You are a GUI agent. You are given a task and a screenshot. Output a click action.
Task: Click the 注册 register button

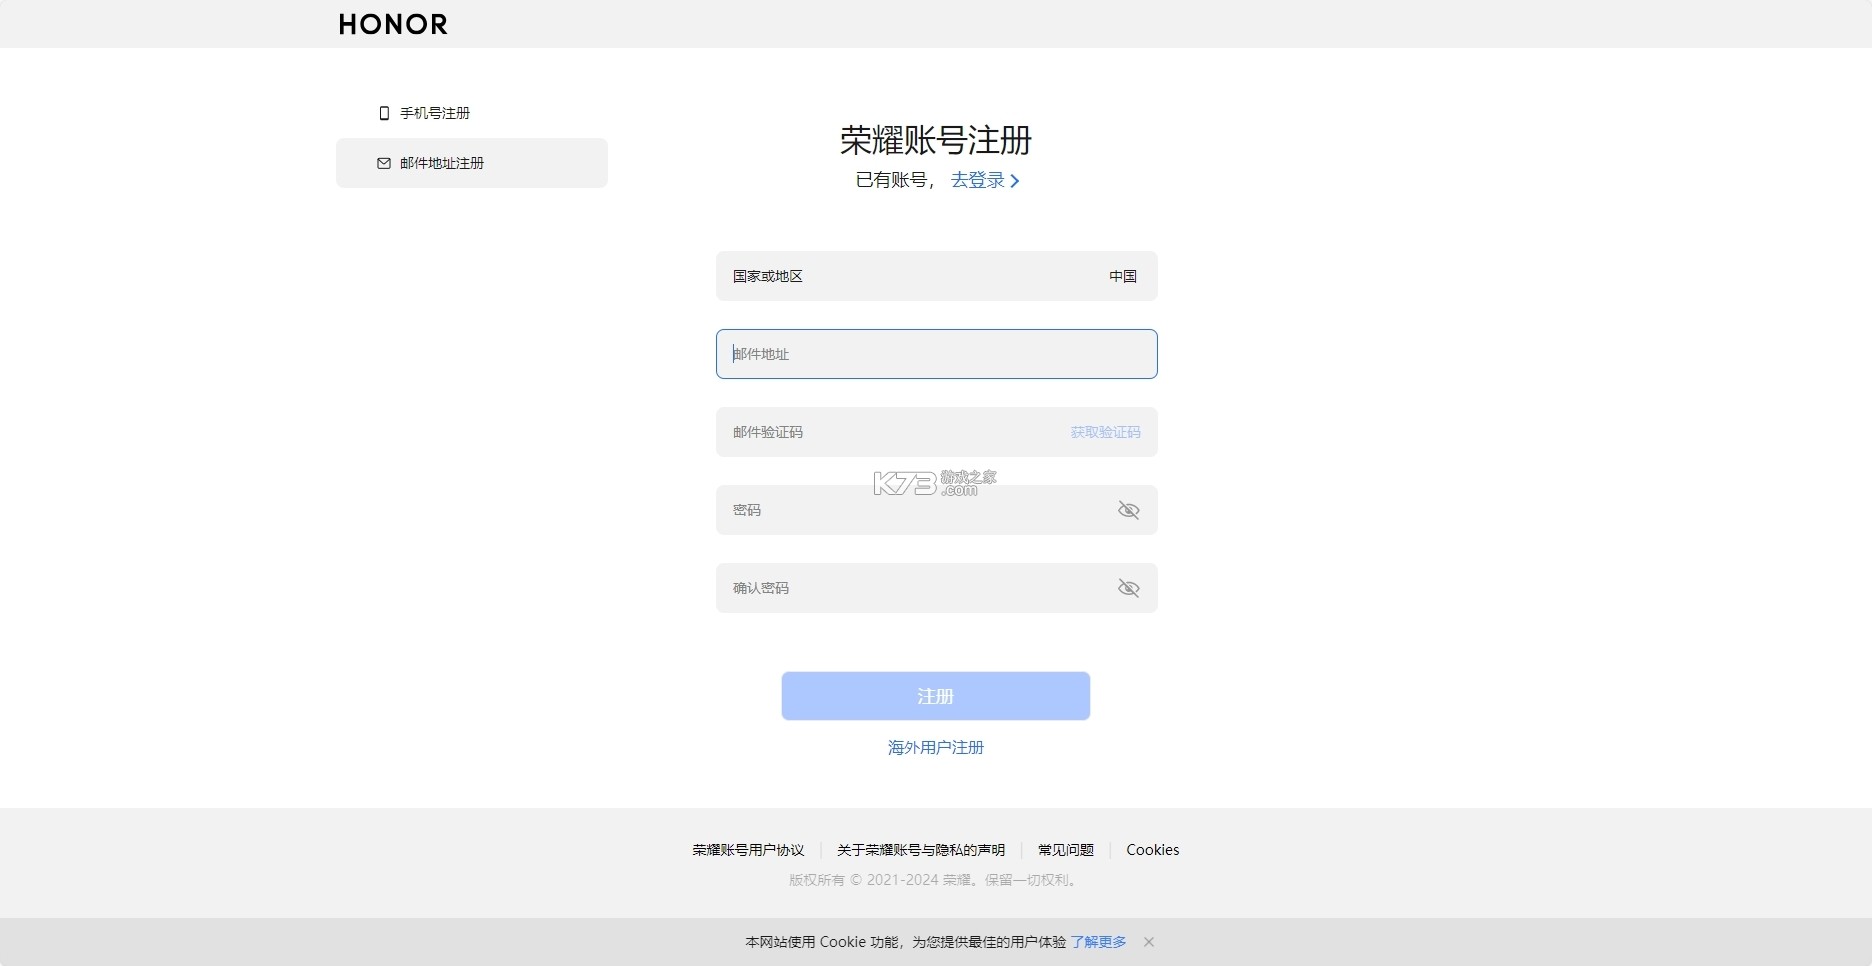pos(936,696)
